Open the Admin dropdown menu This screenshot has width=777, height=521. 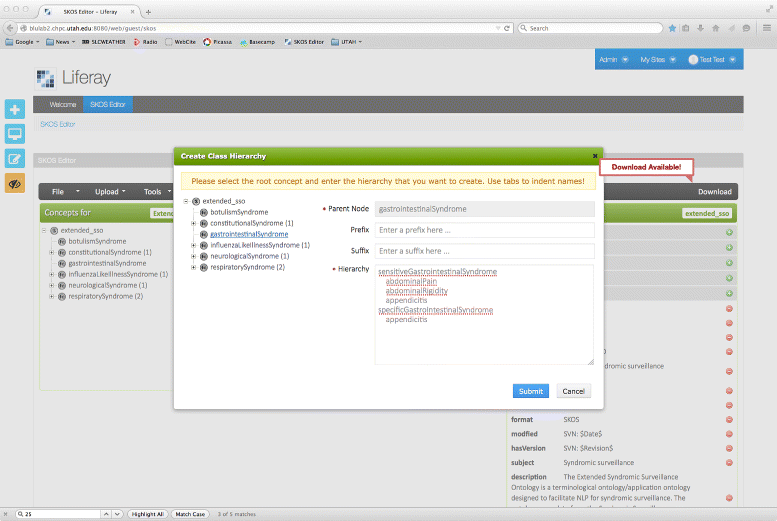click(x=613, y=60)
